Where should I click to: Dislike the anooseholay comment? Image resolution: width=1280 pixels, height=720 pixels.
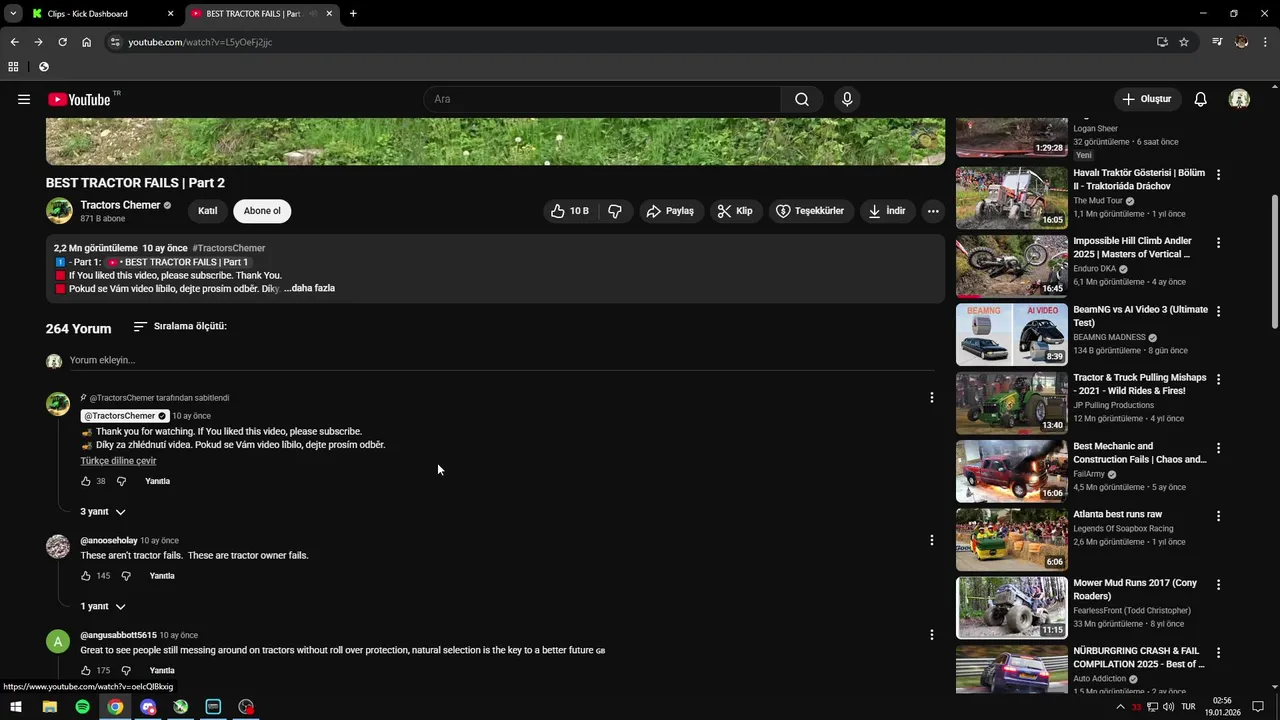(126, 576)
